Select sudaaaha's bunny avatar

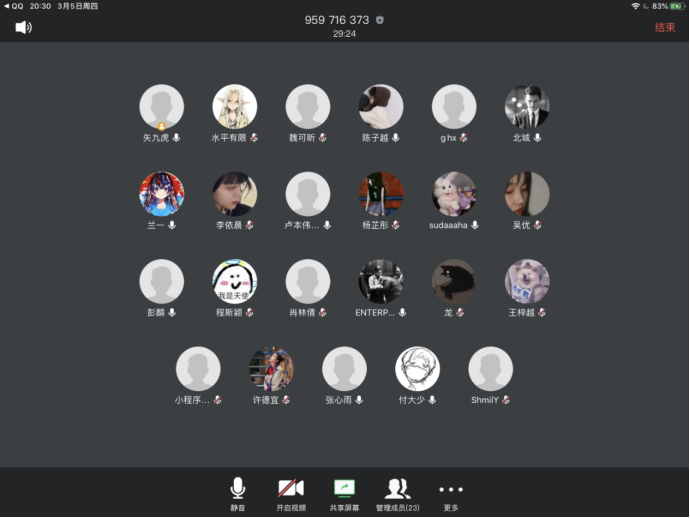pos(454,194)
